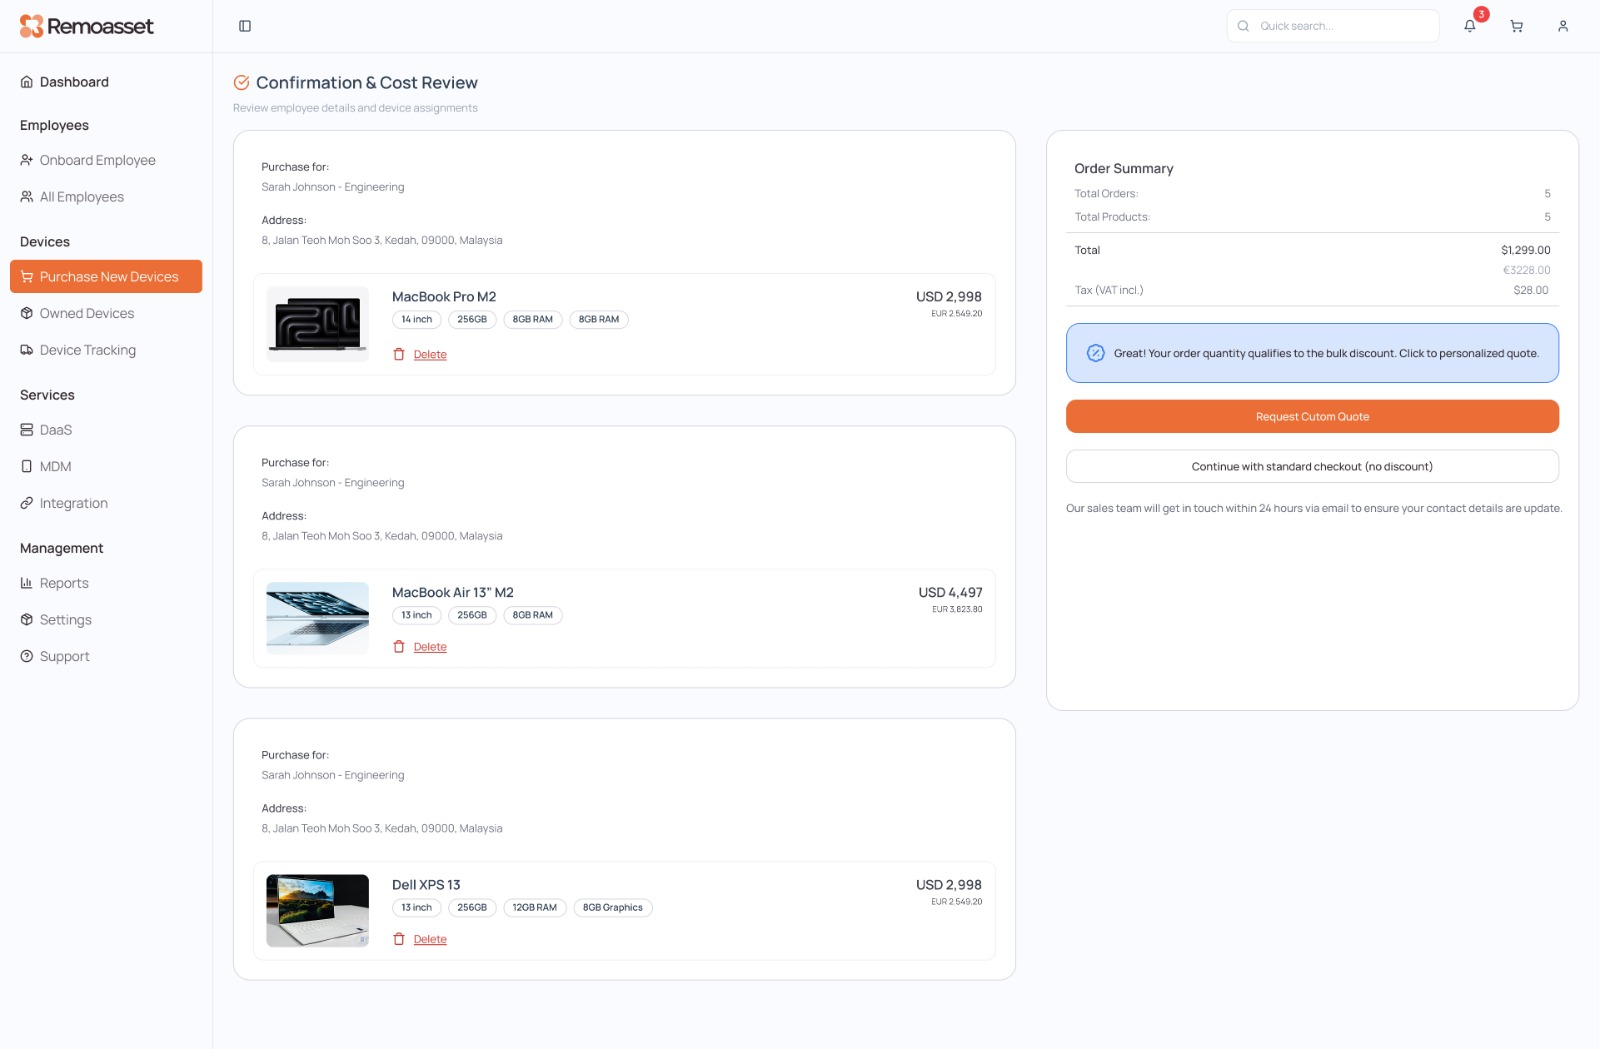The image size is (1600, 1049).
Task: Toggle the sidebar collapse icon
Action: pos(245,26)
